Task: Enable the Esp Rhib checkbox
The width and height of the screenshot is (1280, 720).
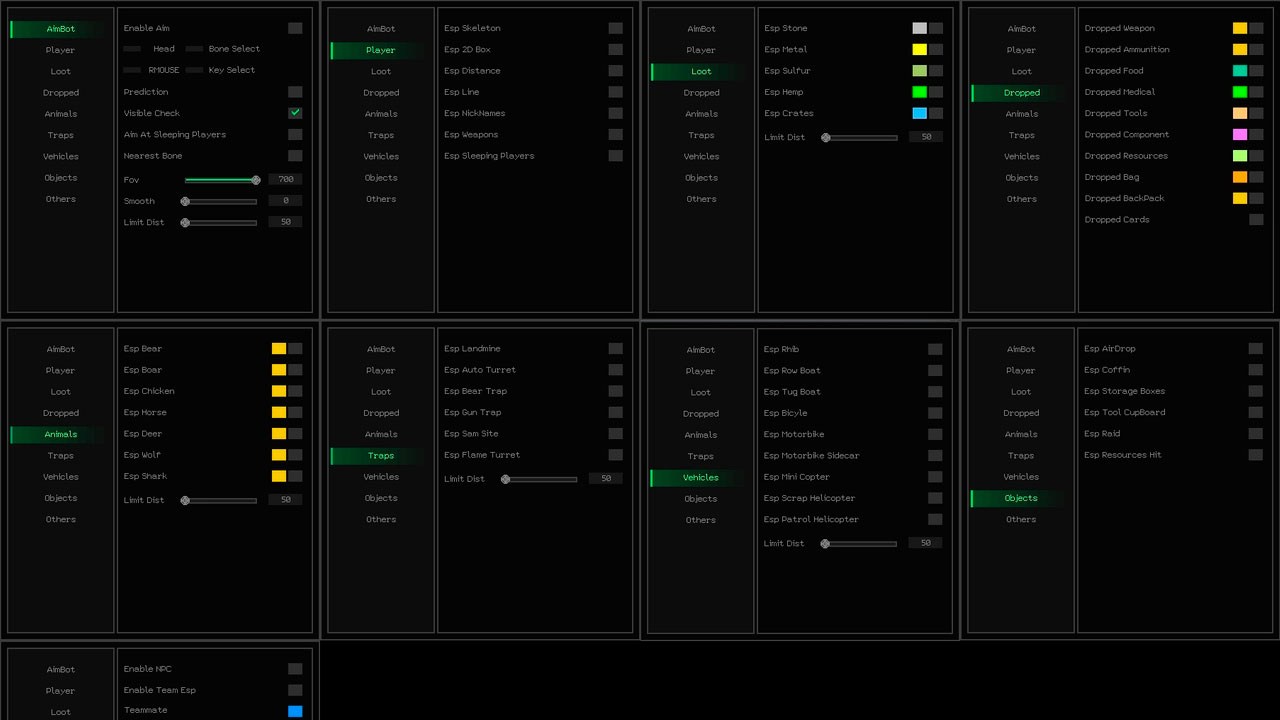Action: pos(935,349)
